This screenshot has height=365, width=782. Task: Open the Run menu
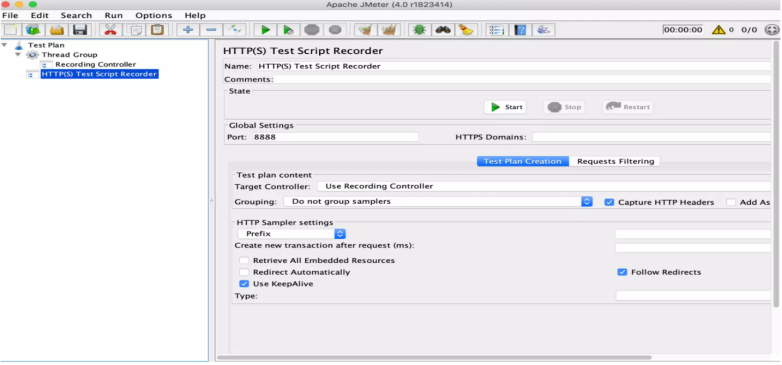pyautogui.click(x=114, y=15)
